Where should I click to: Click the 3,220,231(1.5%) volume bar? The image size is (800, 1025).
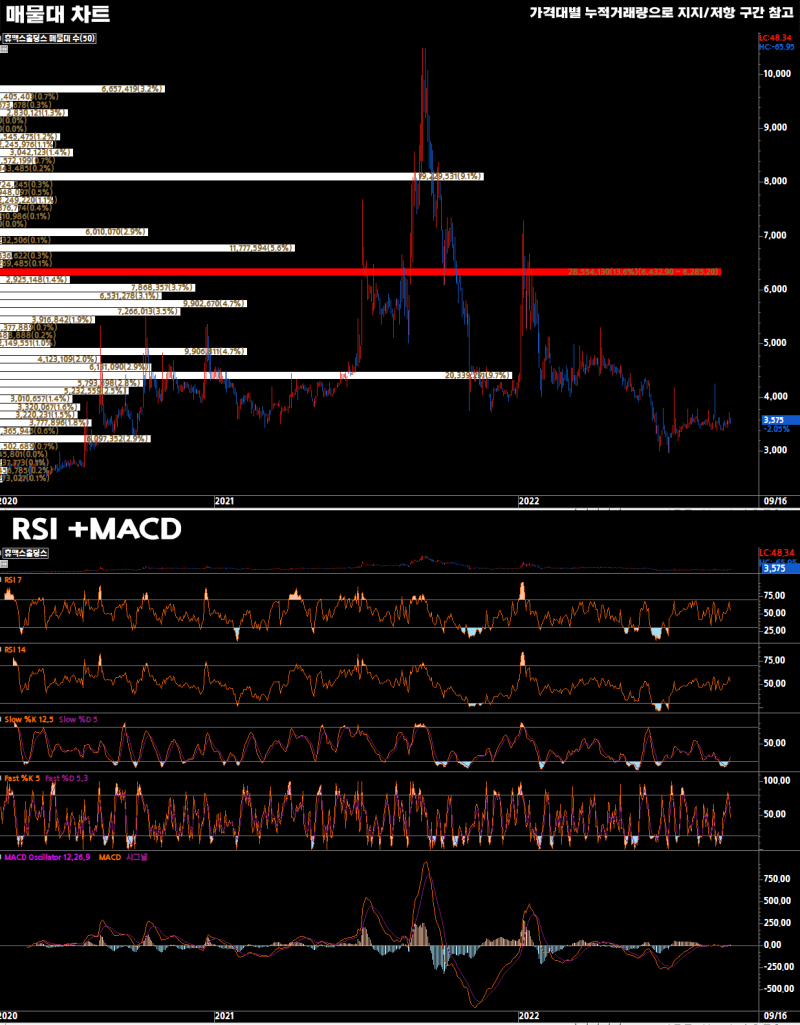pos(39,414)
